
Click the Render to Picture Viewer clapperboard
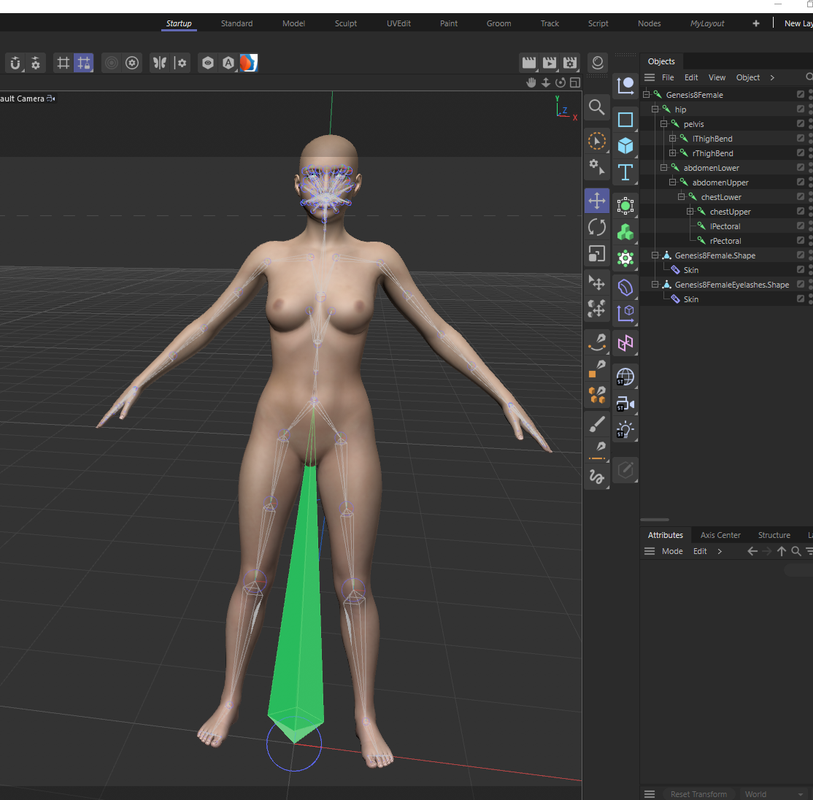click(x=549, y=63)
